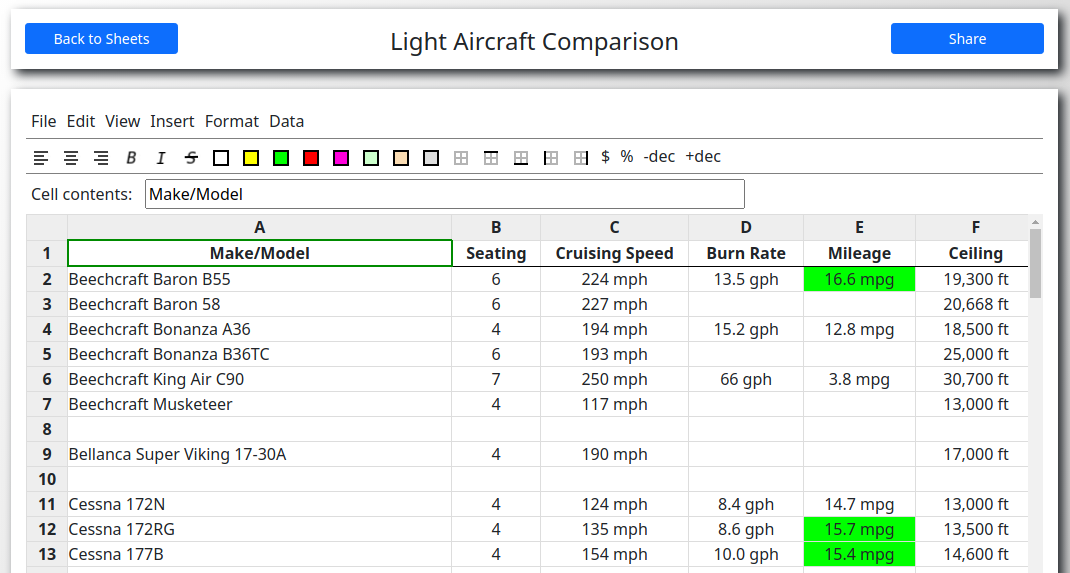Screen dimensions: 1070x573
Task: Select the Make/Model header cell
Action: click(259, 253)
